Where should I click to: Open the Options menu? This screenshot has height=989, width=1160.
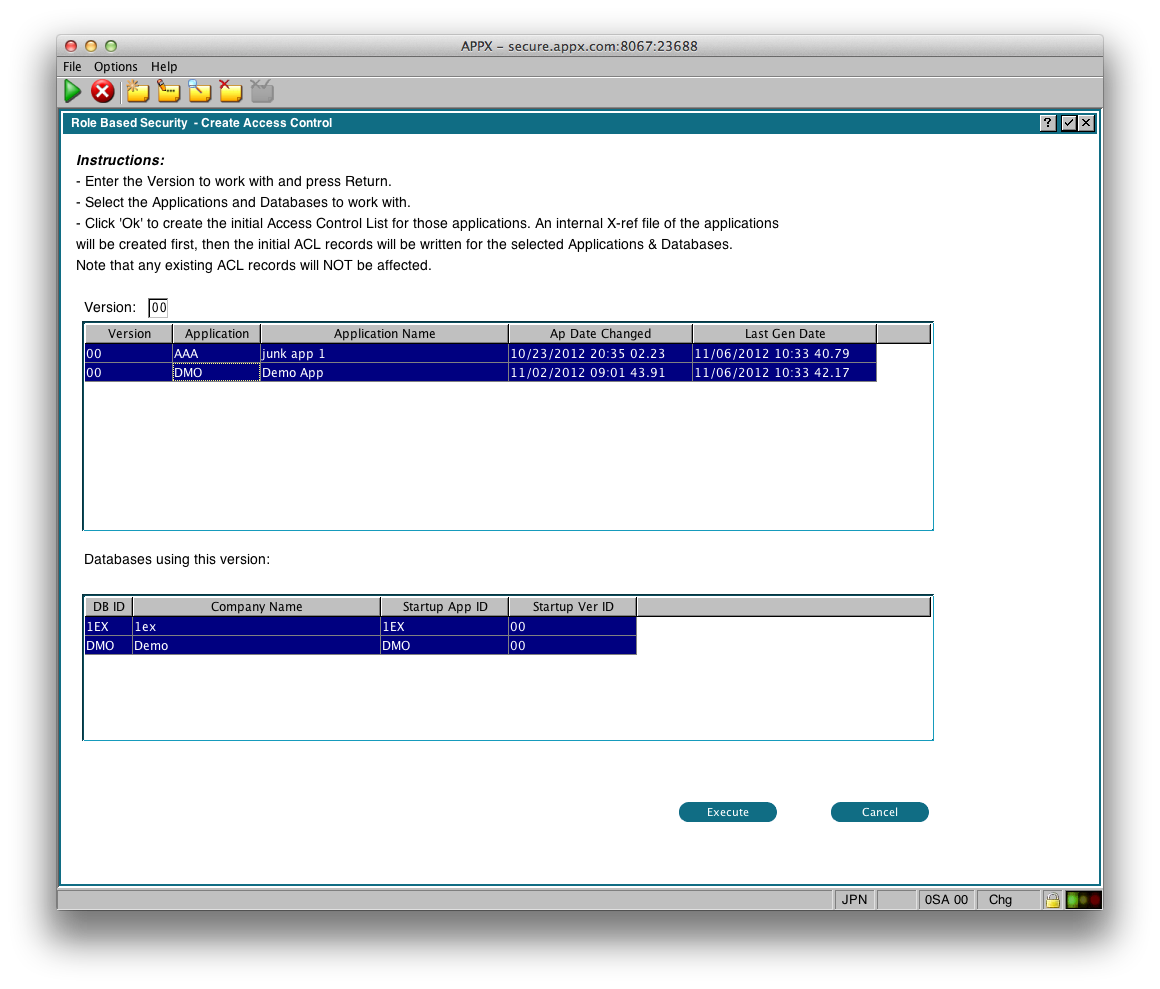point(116,67)
